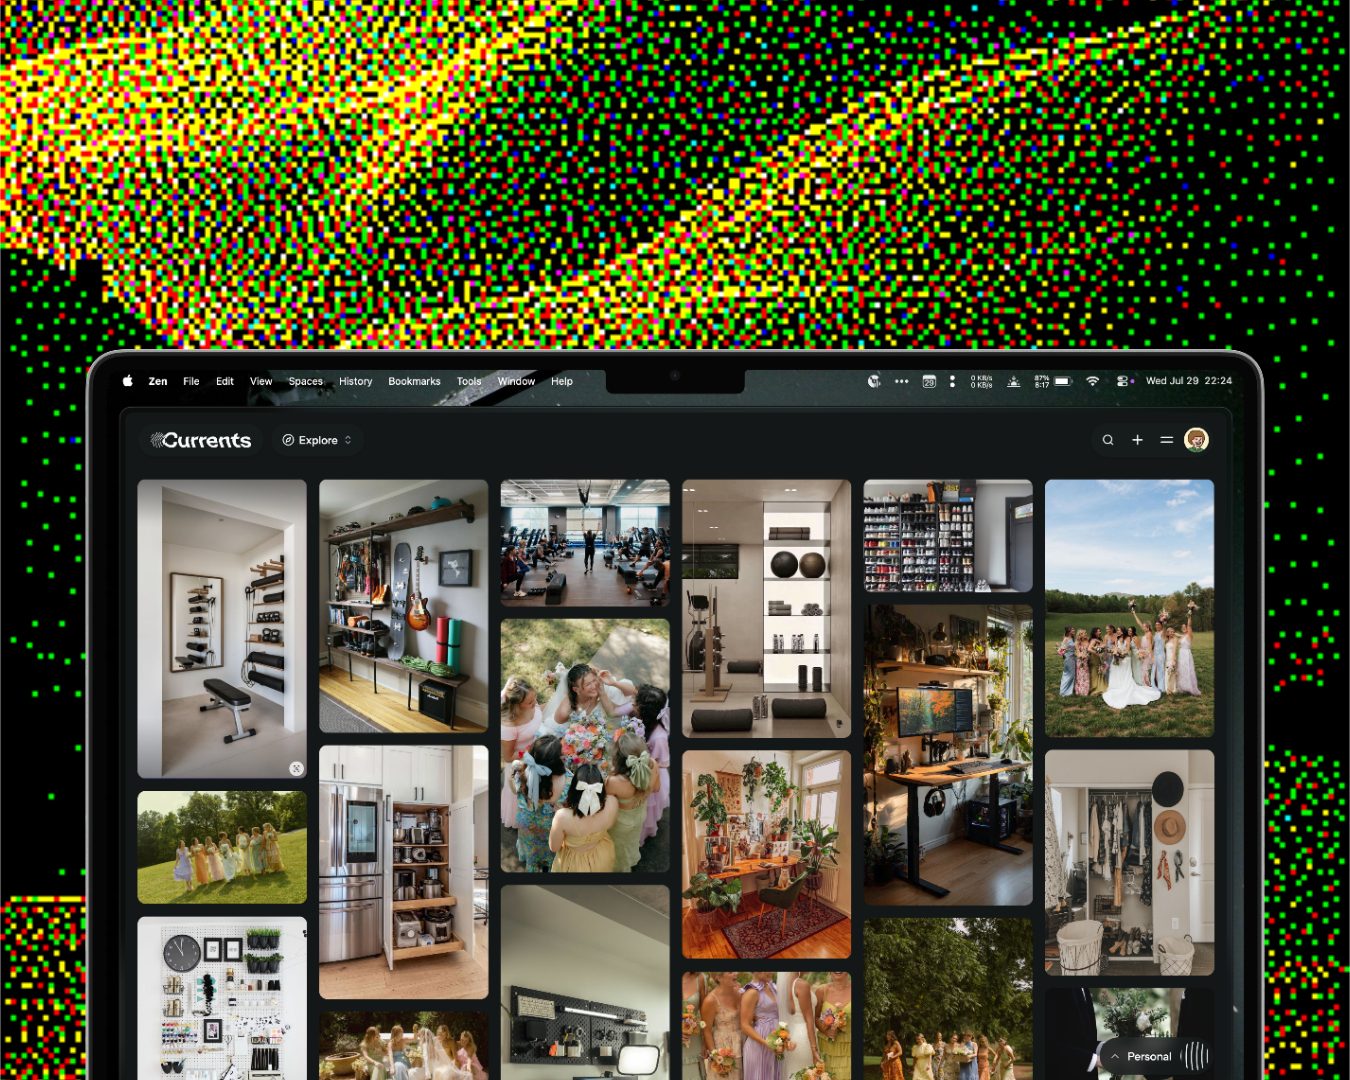Open the bridesmaids holding bouquets photo
The width and height of the screenshot is (1350, 1080).
tap(767, 1025)
